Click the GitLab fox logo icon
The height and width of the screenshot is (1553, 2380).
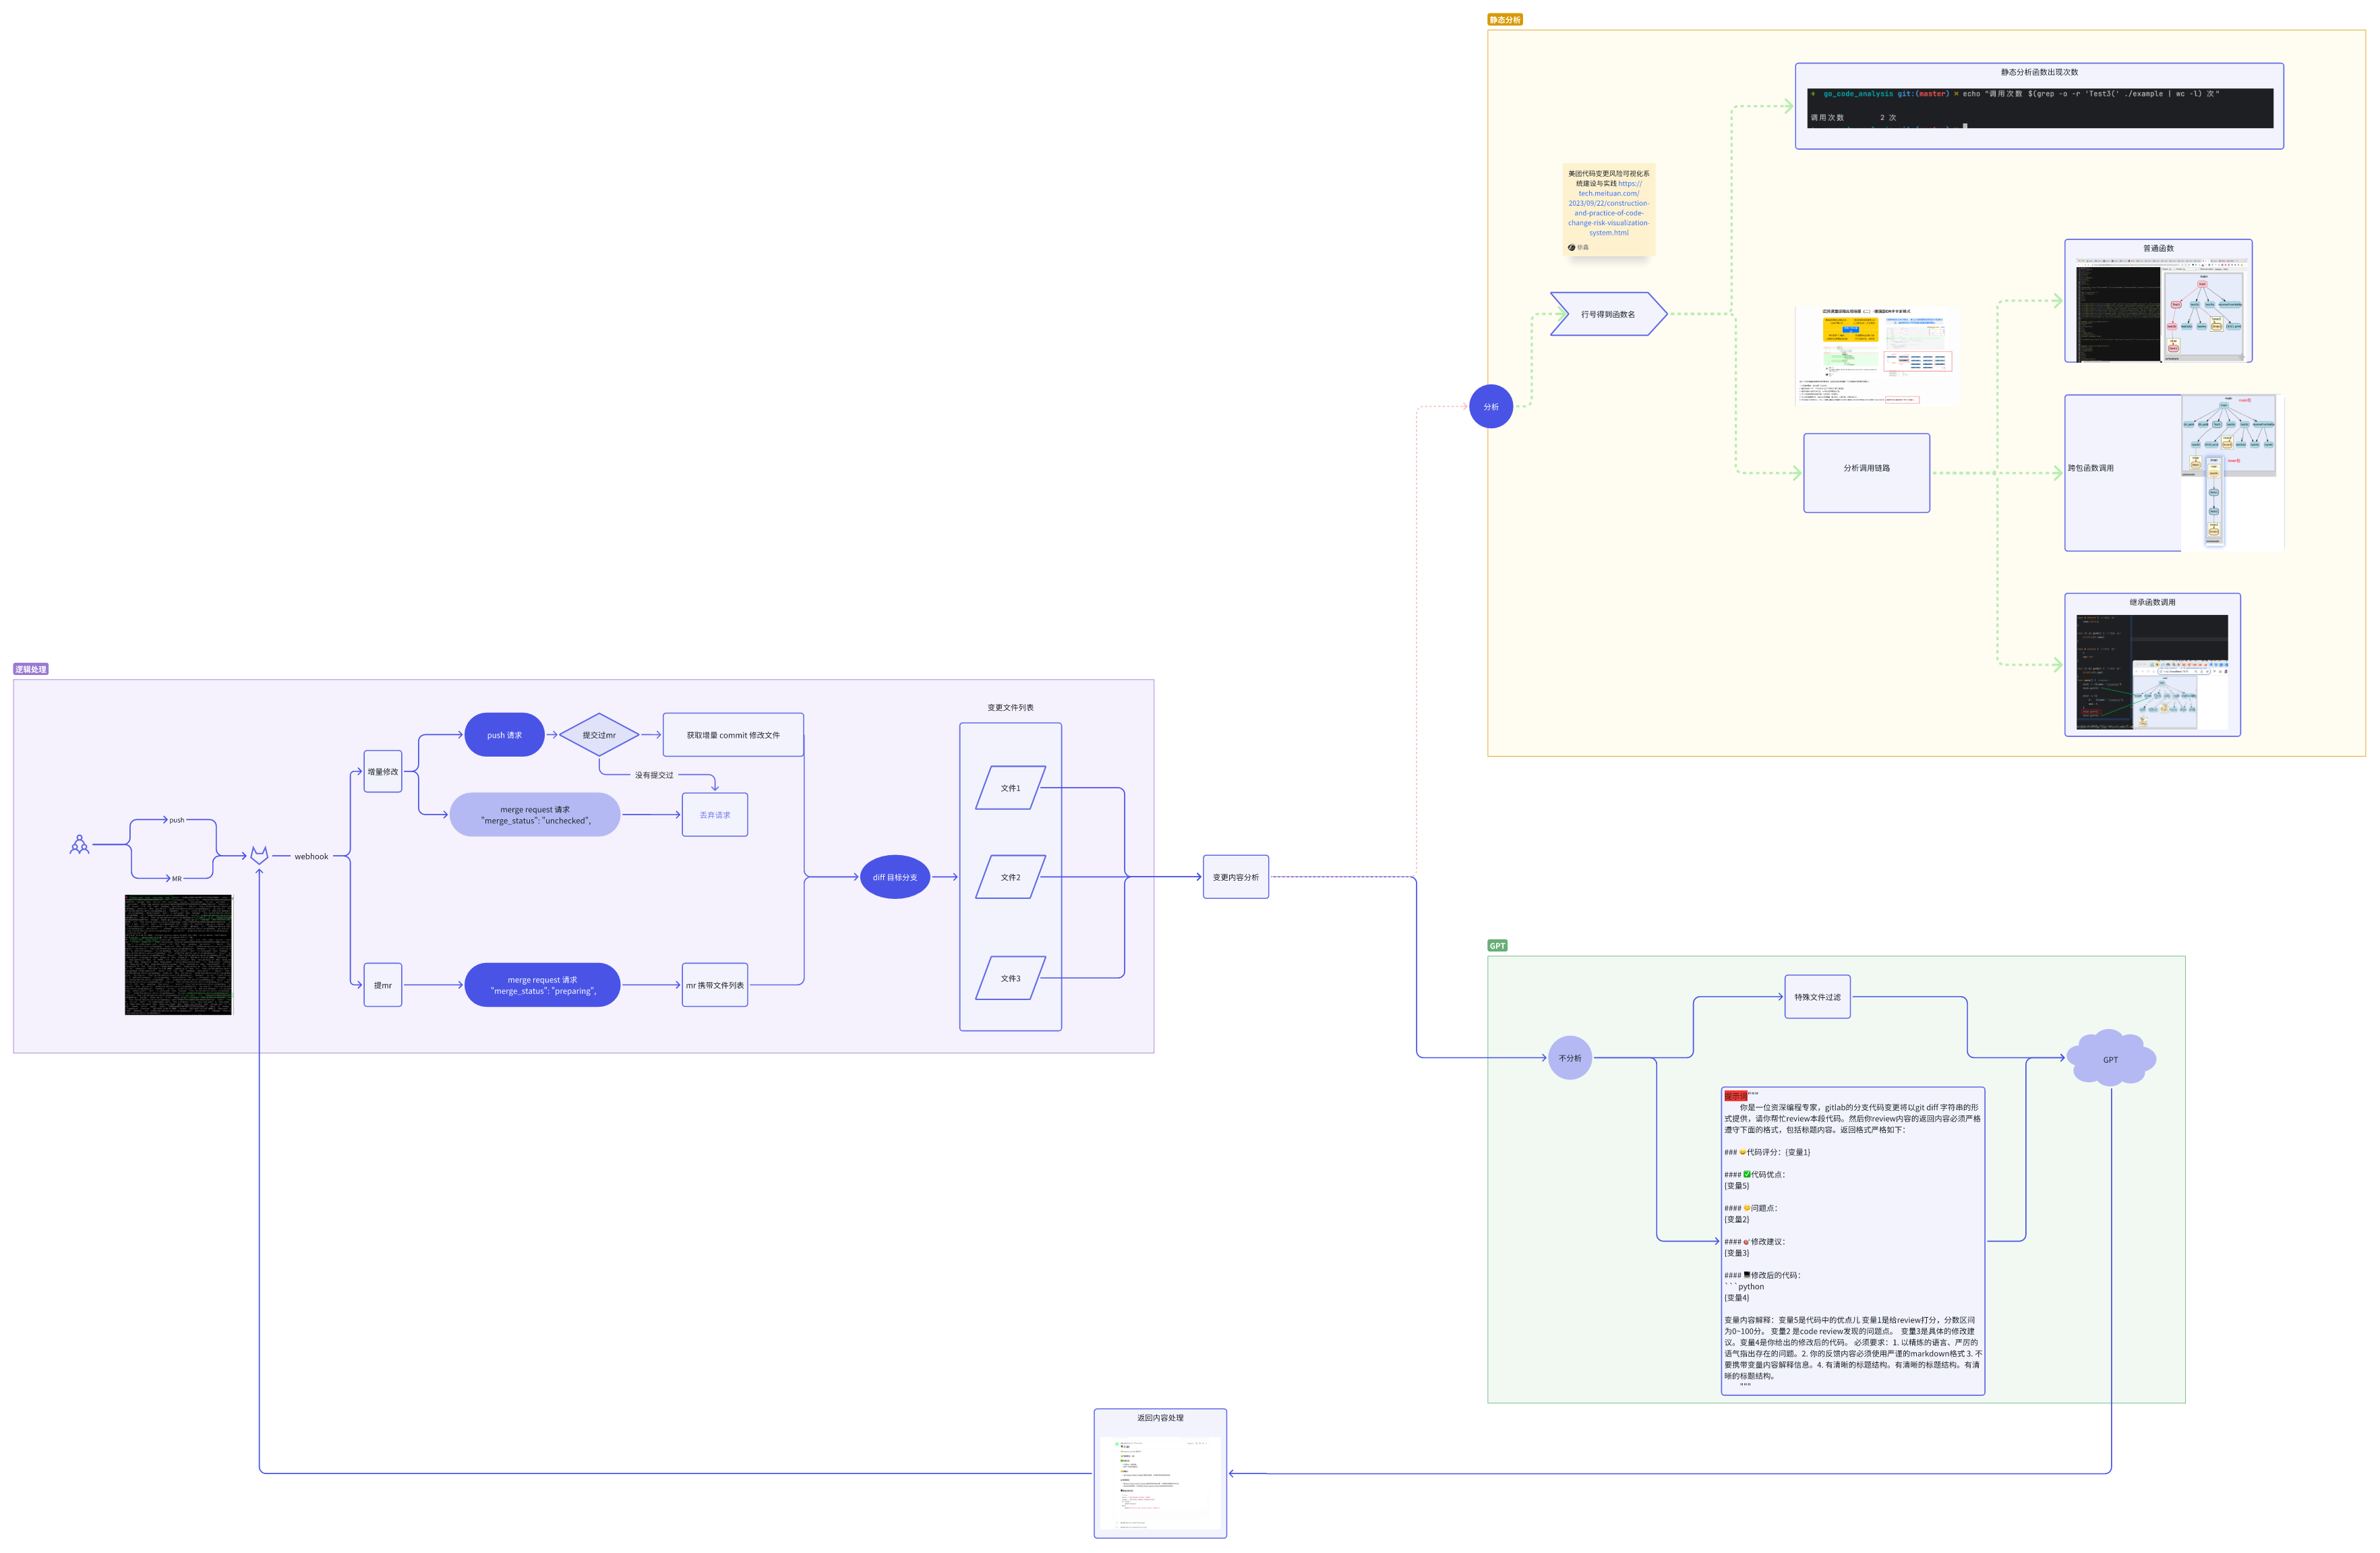click(x=259, y=856)
